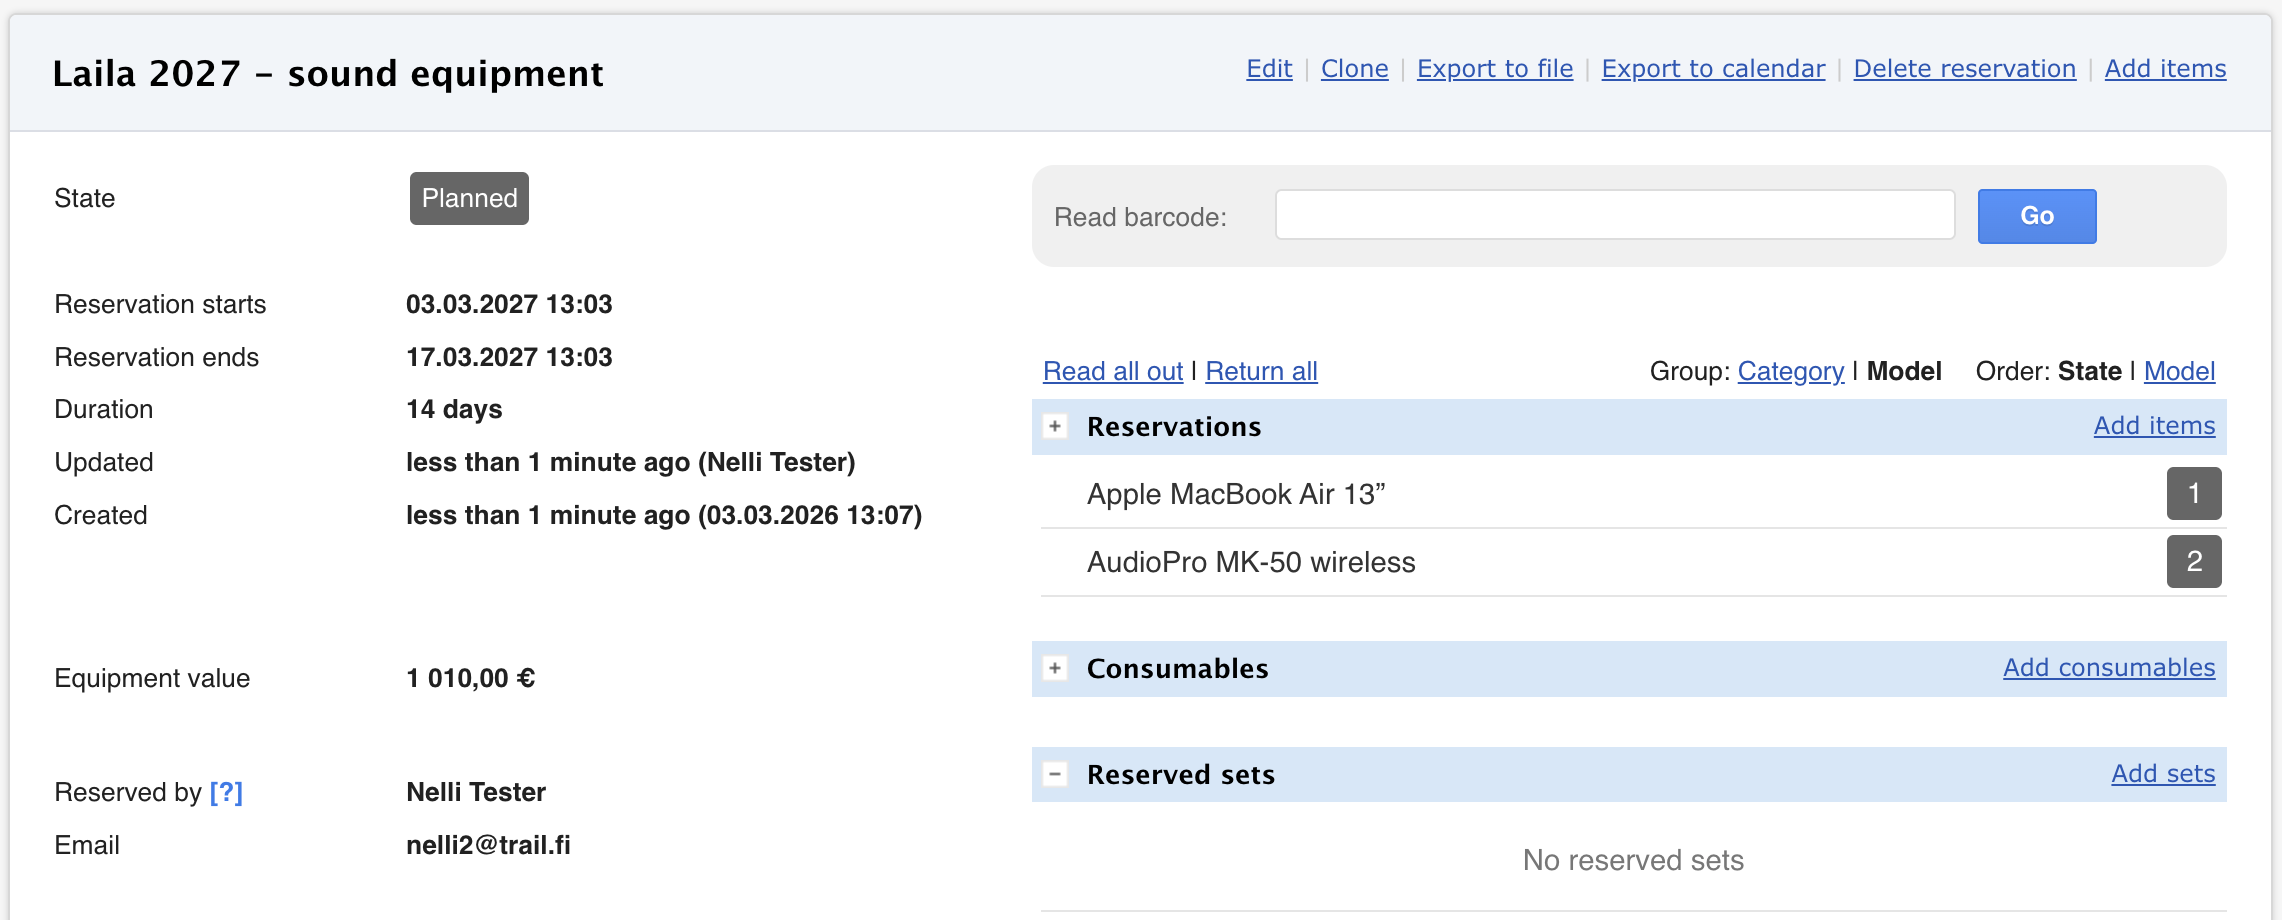2282x920 pixels.
Task: Focus the Read barcode input field
Action: click(1614, 216)
